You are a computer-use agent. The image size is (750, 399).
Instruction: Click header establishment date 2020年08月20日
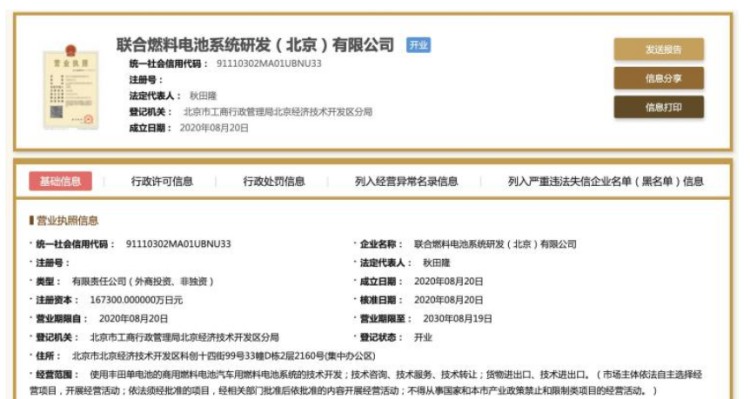point(214,128)
